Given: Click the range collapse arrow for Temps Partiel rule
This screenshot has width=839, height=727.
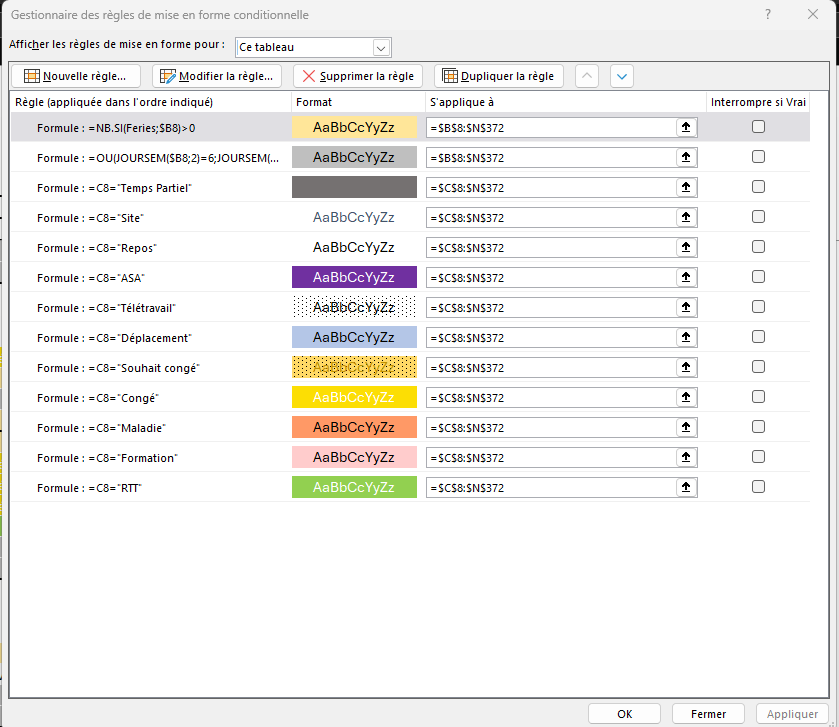Looking at the screenshot, I should click(x=686, y=187).
